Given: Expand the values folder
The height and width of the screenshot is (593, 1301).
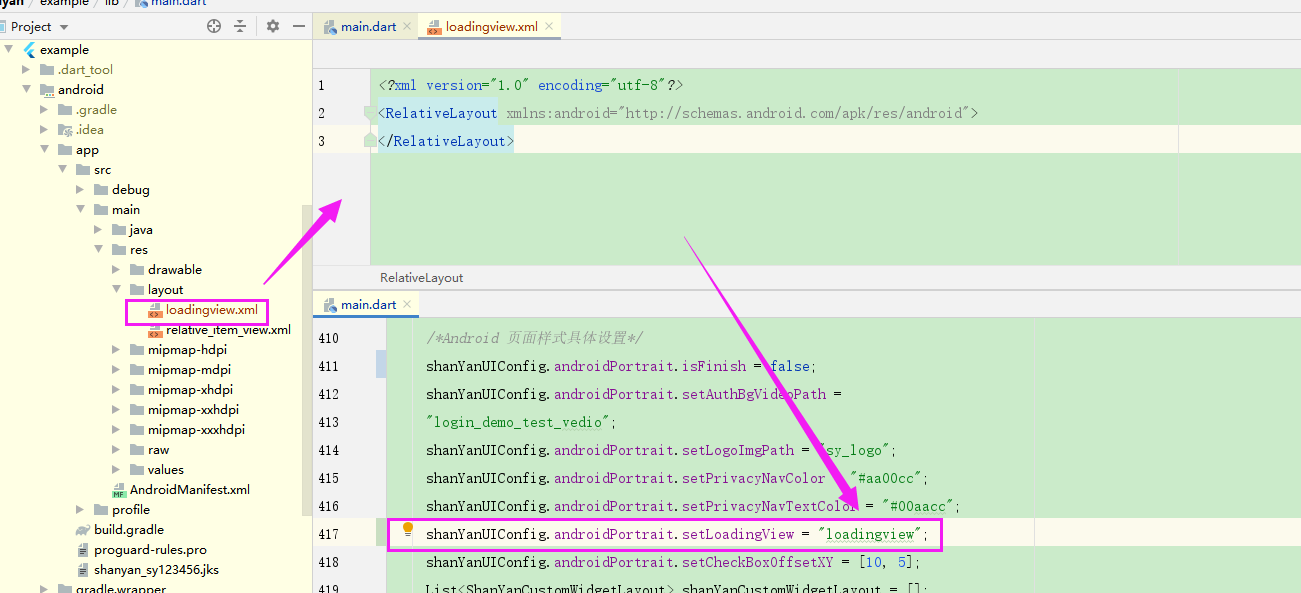Looking at the screenshot, I should (117, 470).
